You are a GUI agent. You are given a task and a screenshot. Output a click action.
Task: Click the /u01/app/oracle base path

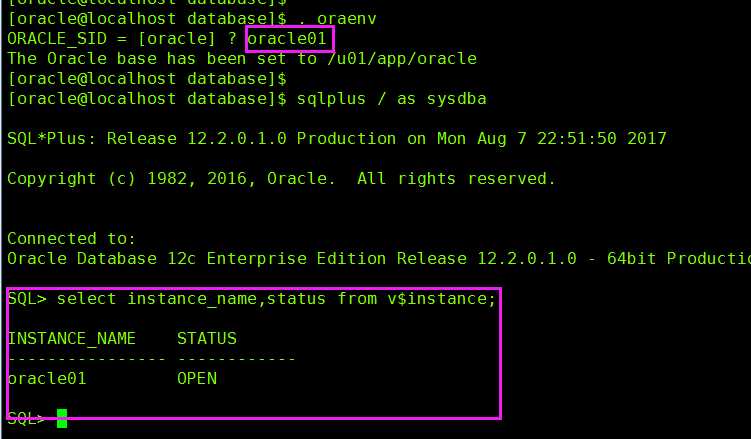(401, 58)
